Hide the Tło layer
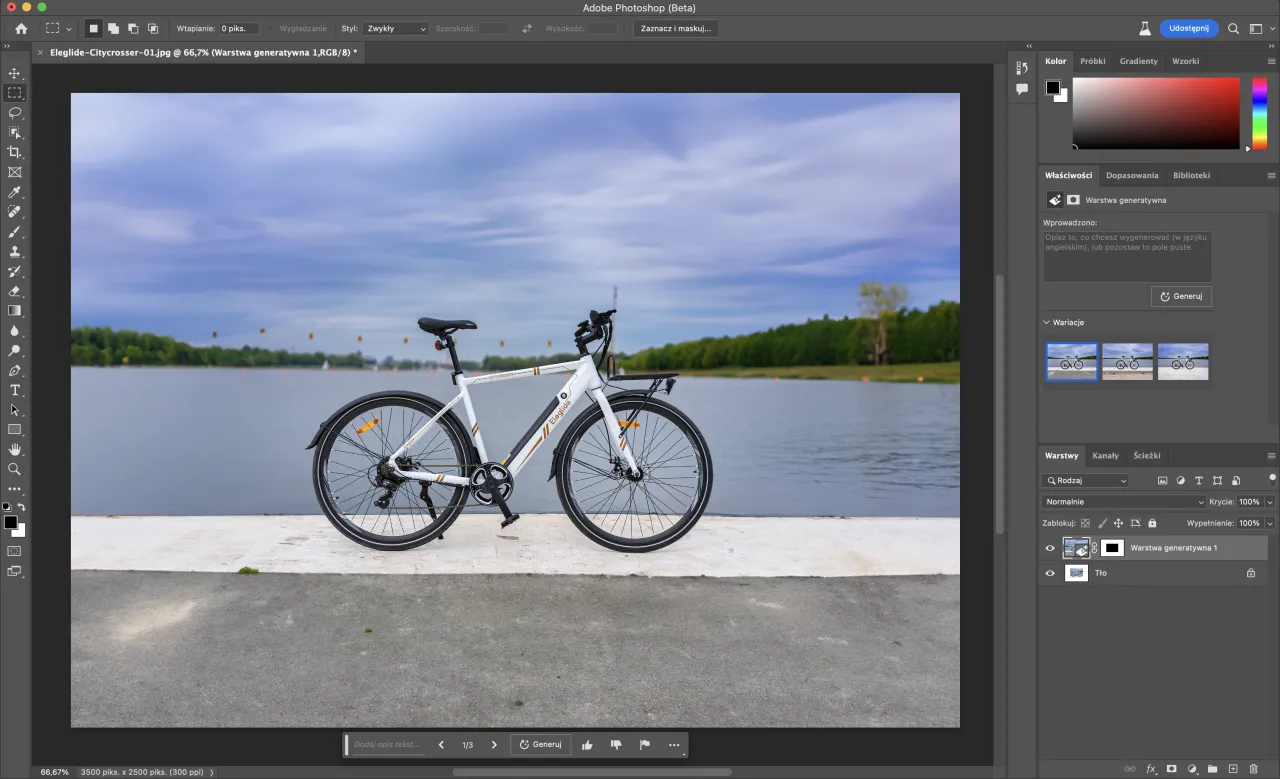 coord(1050,573)
